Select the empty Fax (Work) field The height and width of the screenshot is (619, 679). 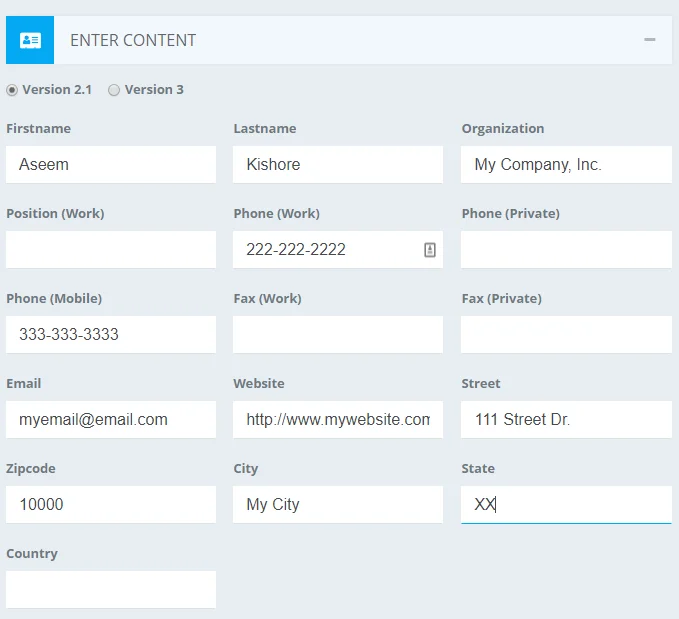(337, 335)
